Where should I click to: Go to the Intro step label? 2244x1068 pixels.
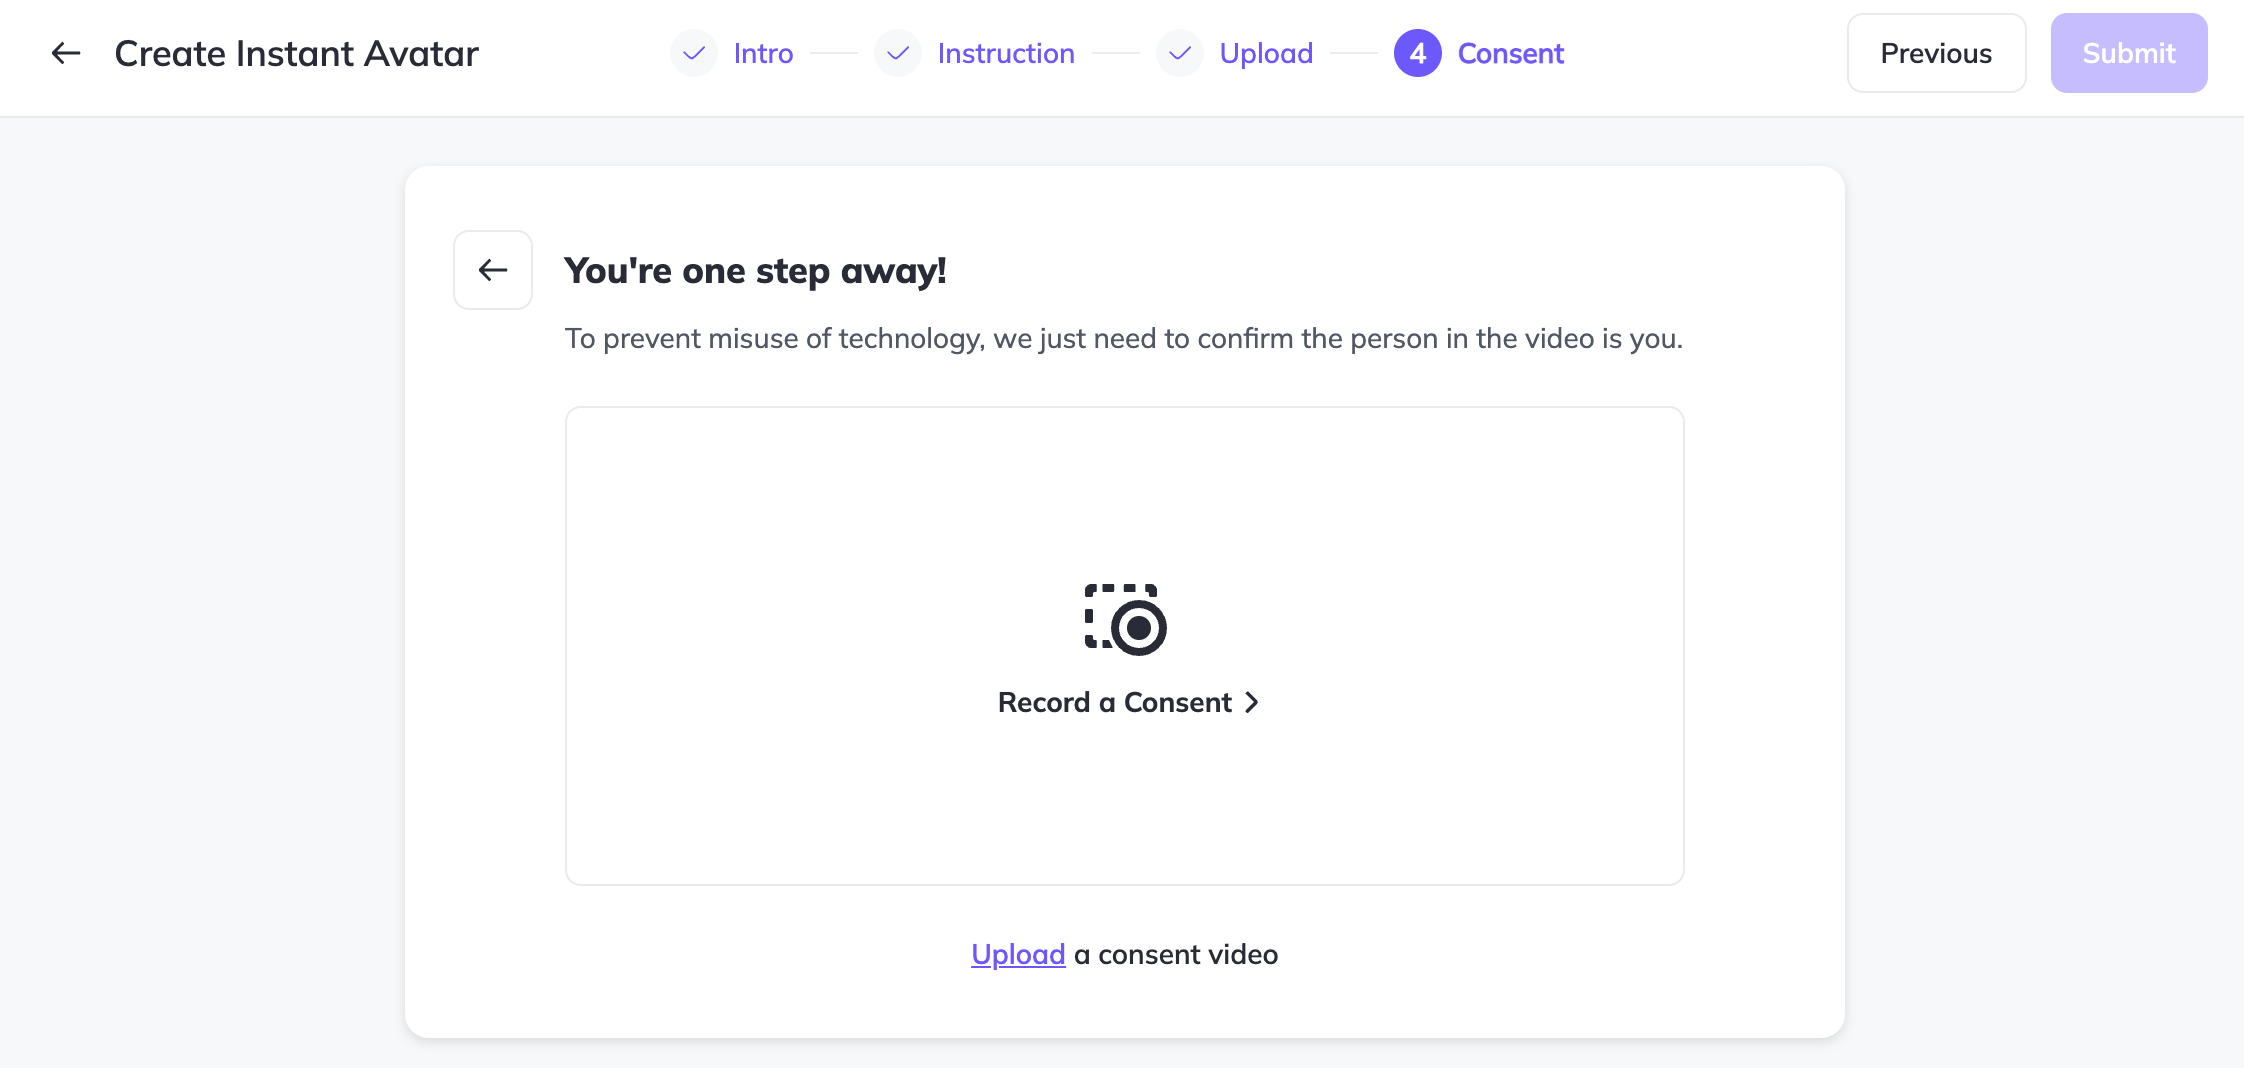click(763, 53)
